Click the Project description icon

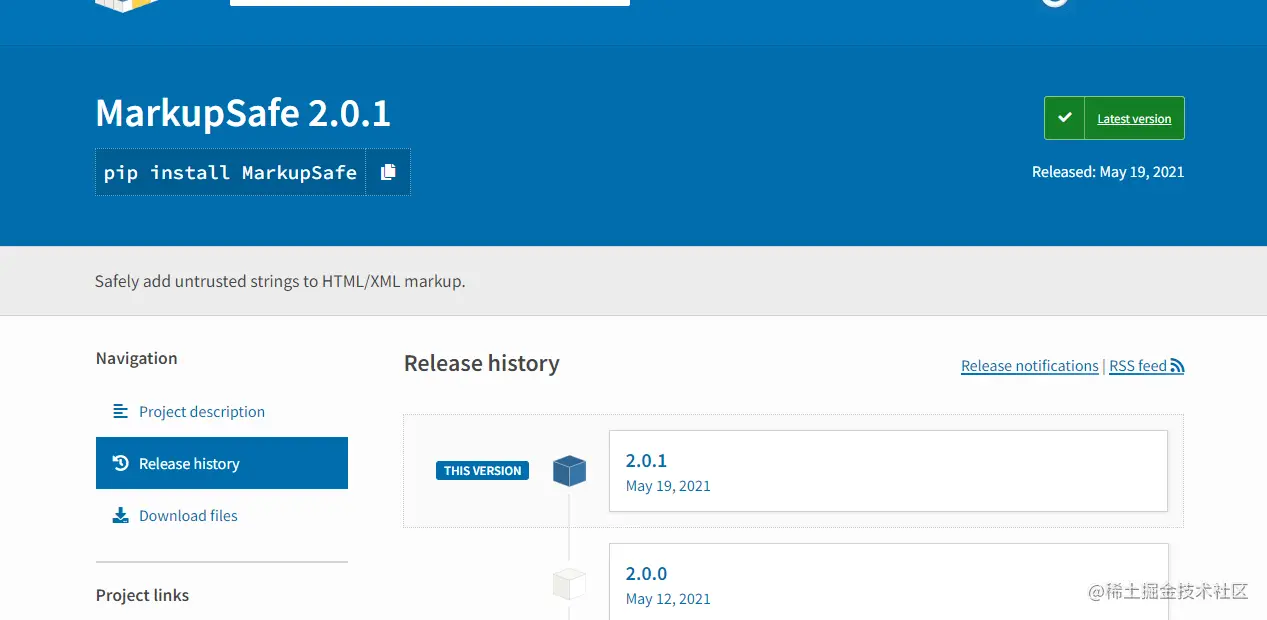[x=121, y=411]
